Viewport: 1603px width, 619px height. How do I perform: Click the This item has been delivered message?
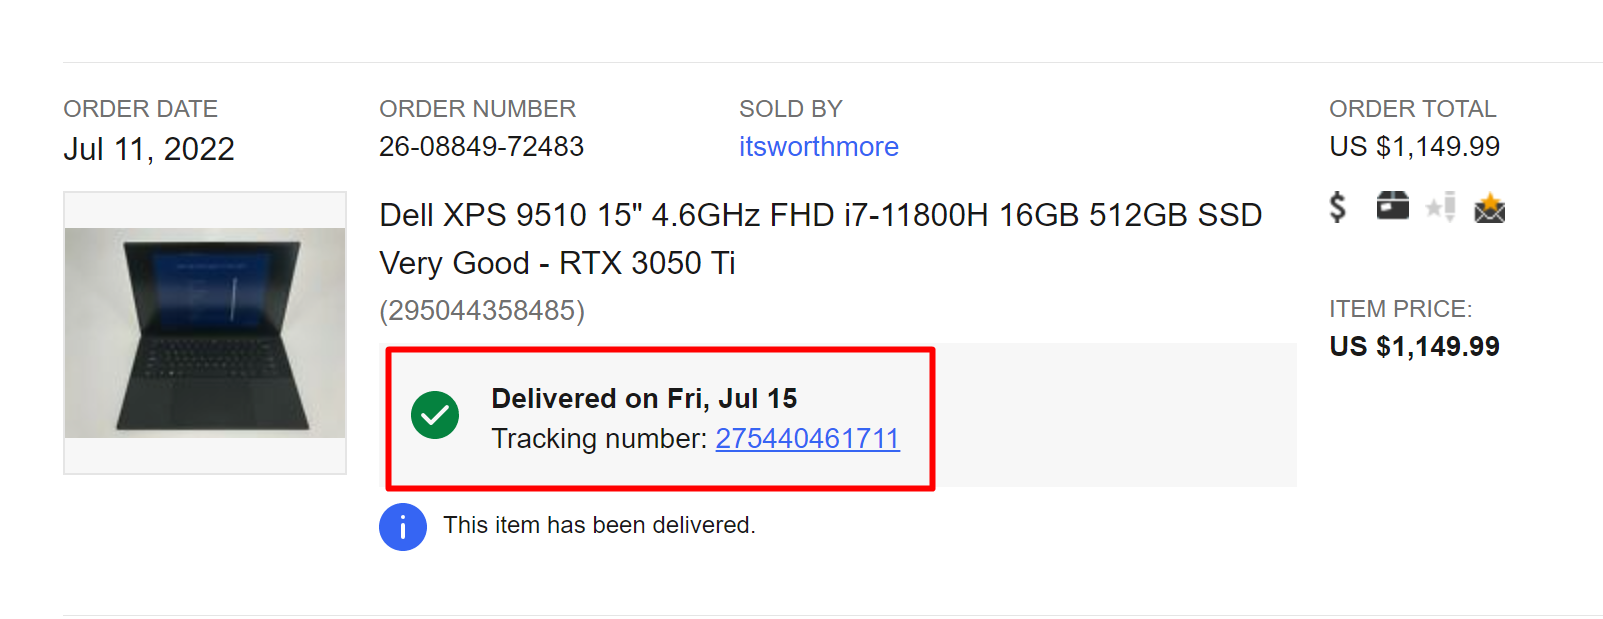(x=599, y=525)
